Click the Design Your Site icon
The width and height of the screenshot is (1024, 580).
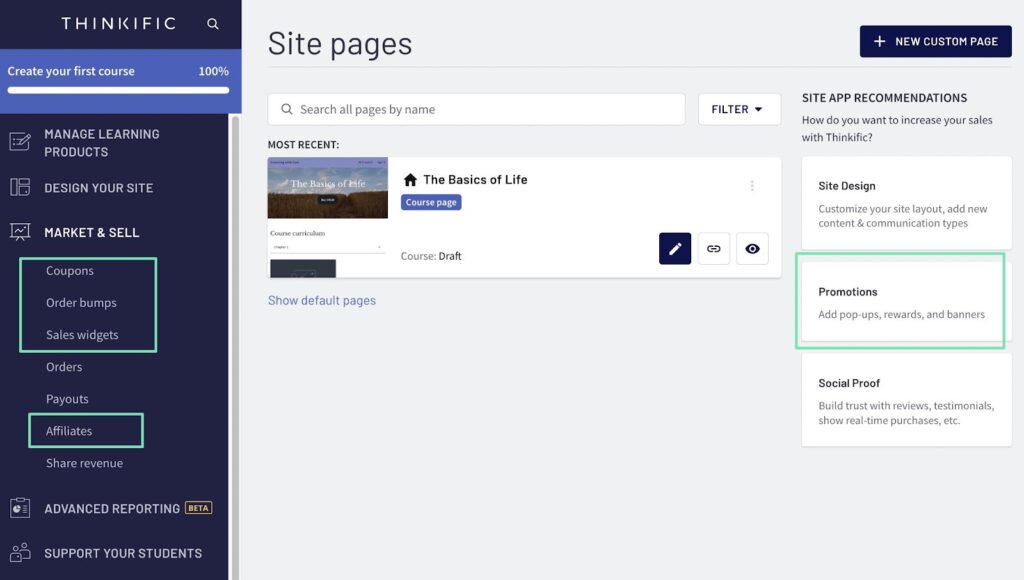click(x=20, y=188)
